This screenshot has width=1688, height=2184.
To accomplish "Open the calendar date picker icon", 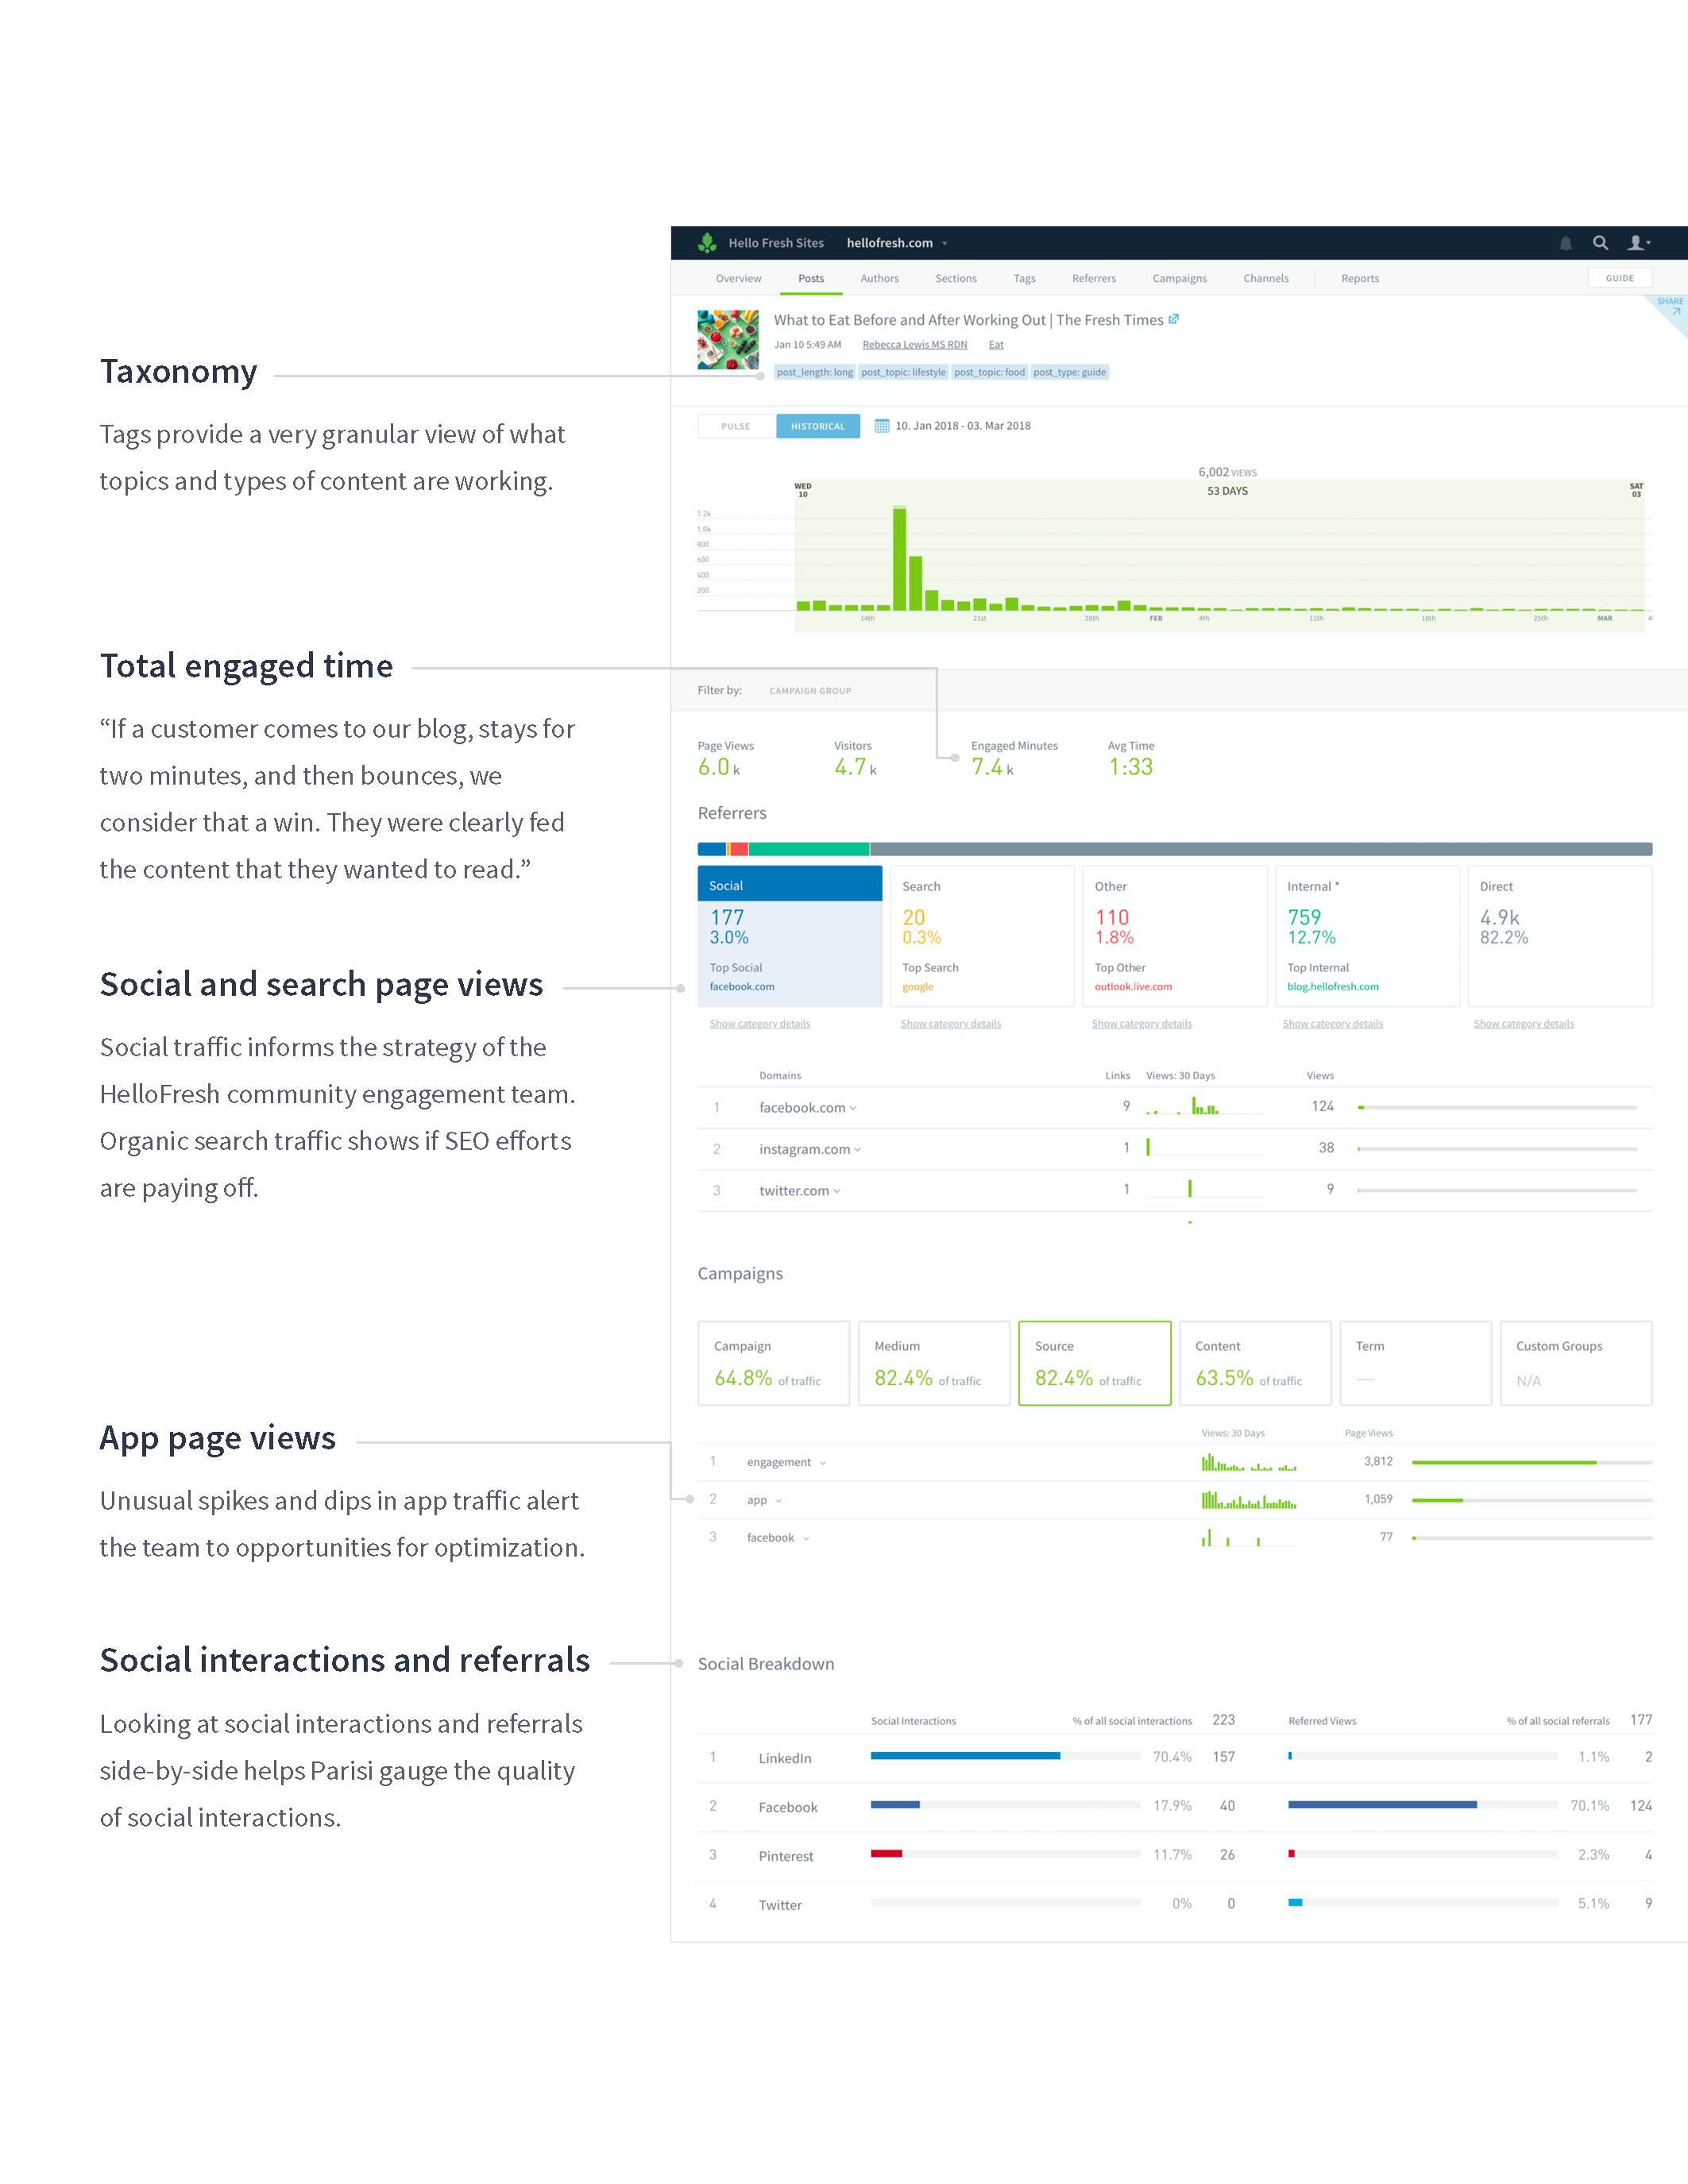I will coord(881,426).
